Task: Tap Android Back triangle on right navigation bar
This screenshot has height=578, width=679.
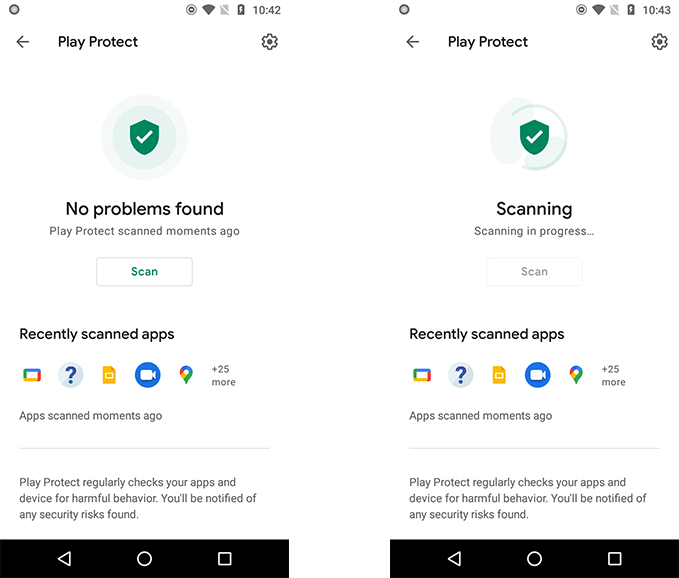Action: [454, 559]
